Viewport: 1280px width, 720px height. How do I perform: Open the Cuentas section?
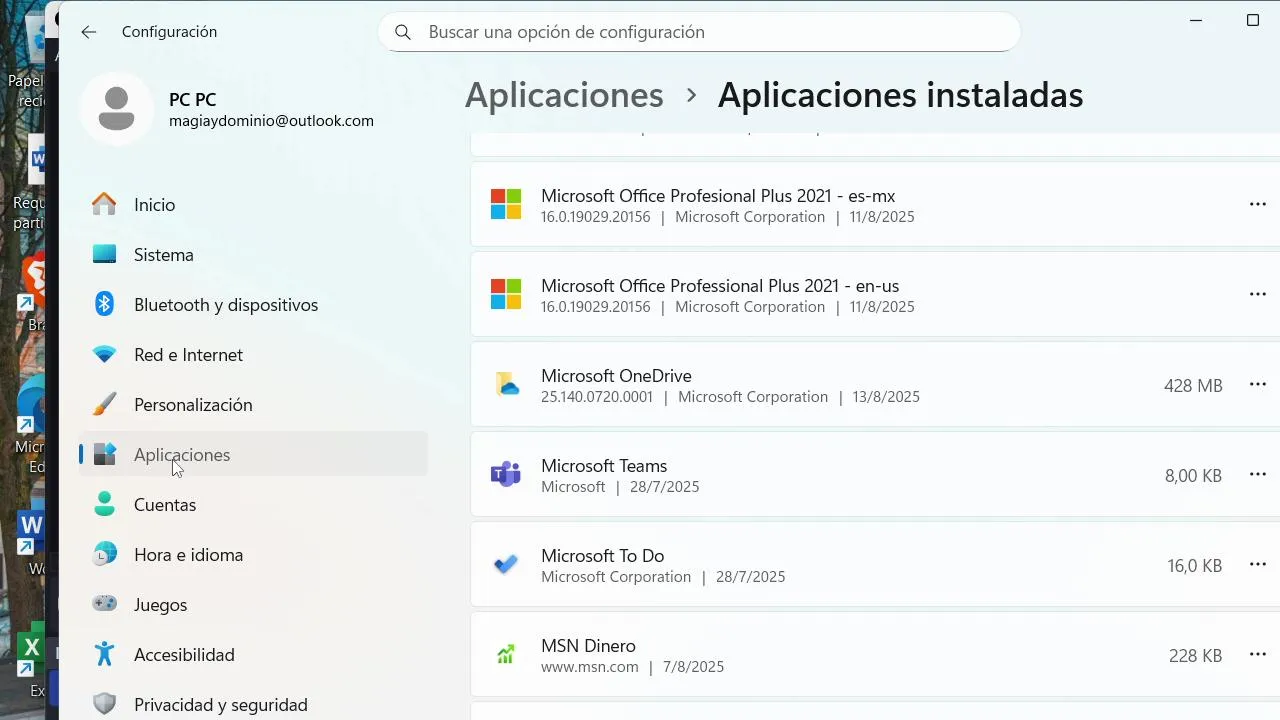tap(253, 504)
